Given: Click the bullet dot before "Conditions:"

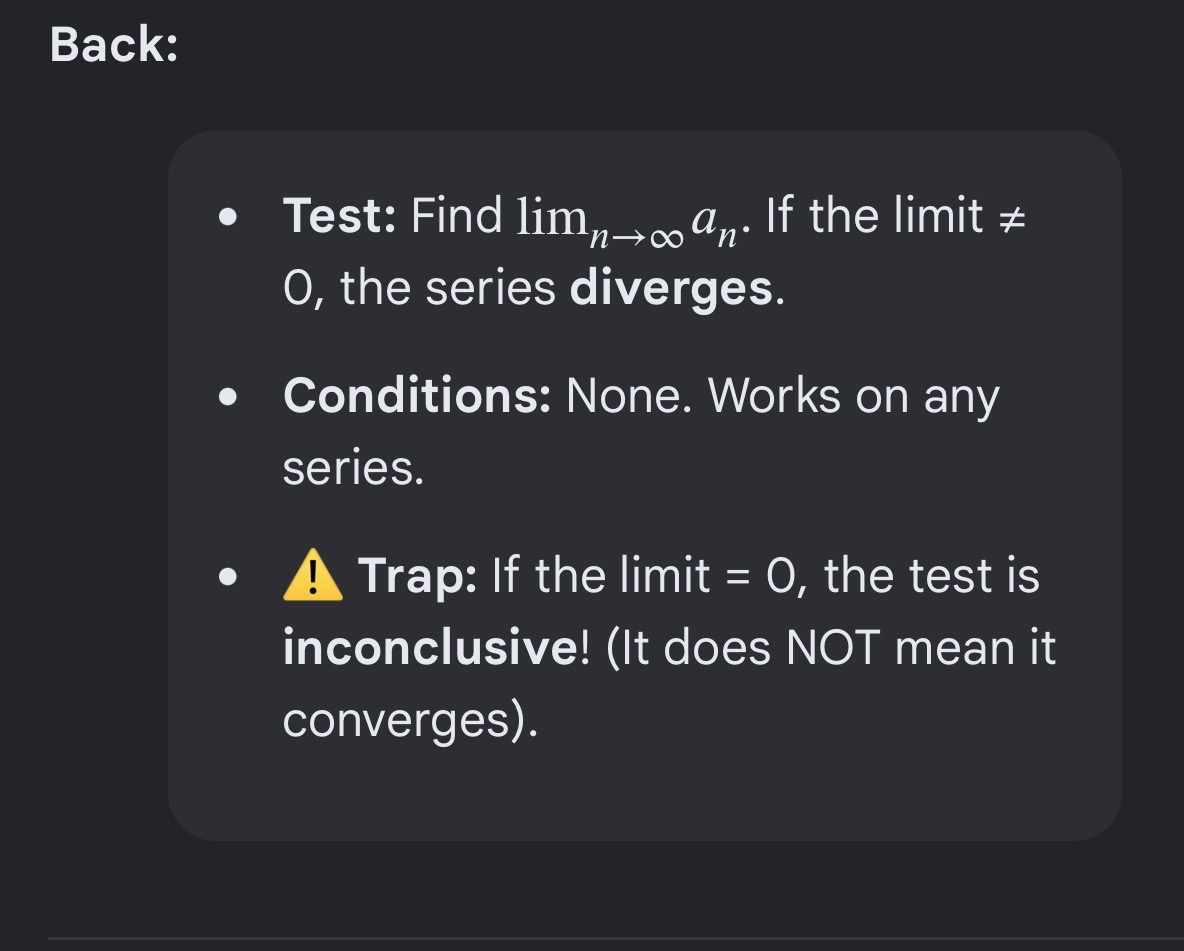Looking at the screenshot, I should 227,397.
